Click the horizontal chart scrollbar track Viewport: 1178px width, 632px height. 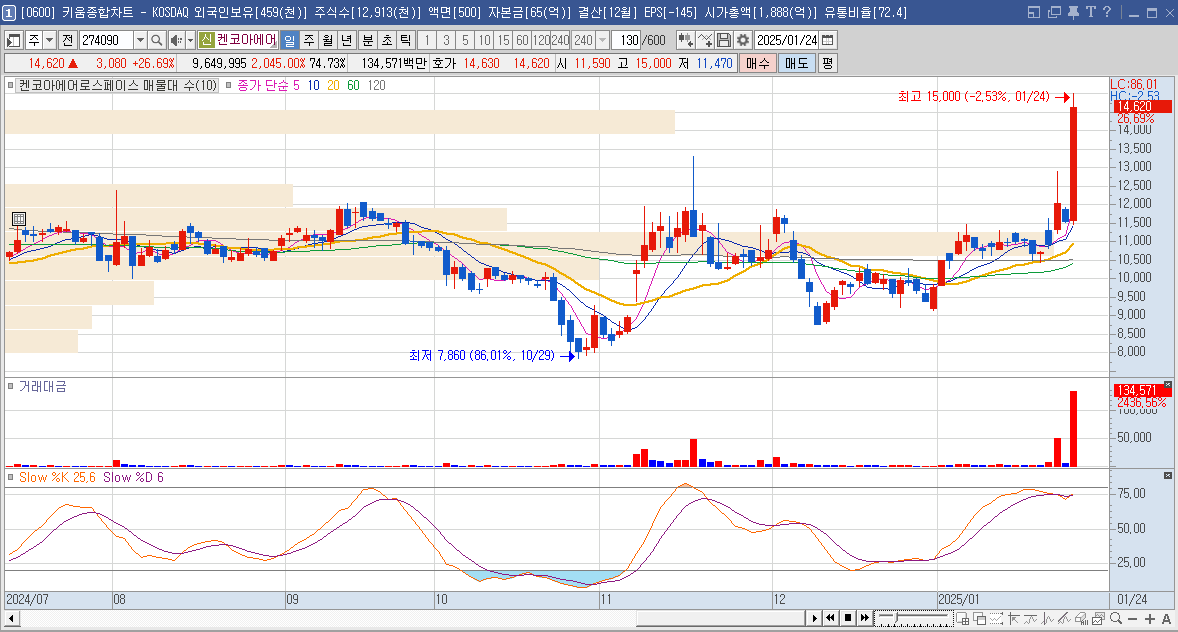tap(413, 618)
